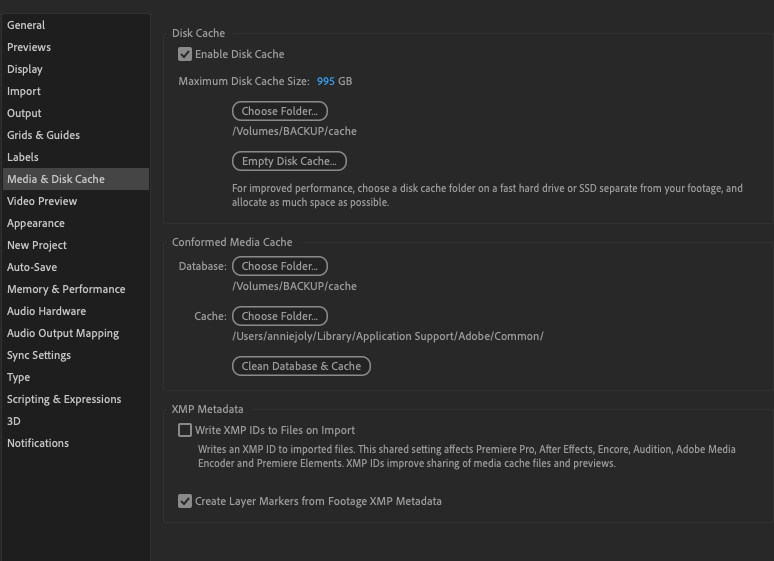Open Auto-Save preferences

32,267
